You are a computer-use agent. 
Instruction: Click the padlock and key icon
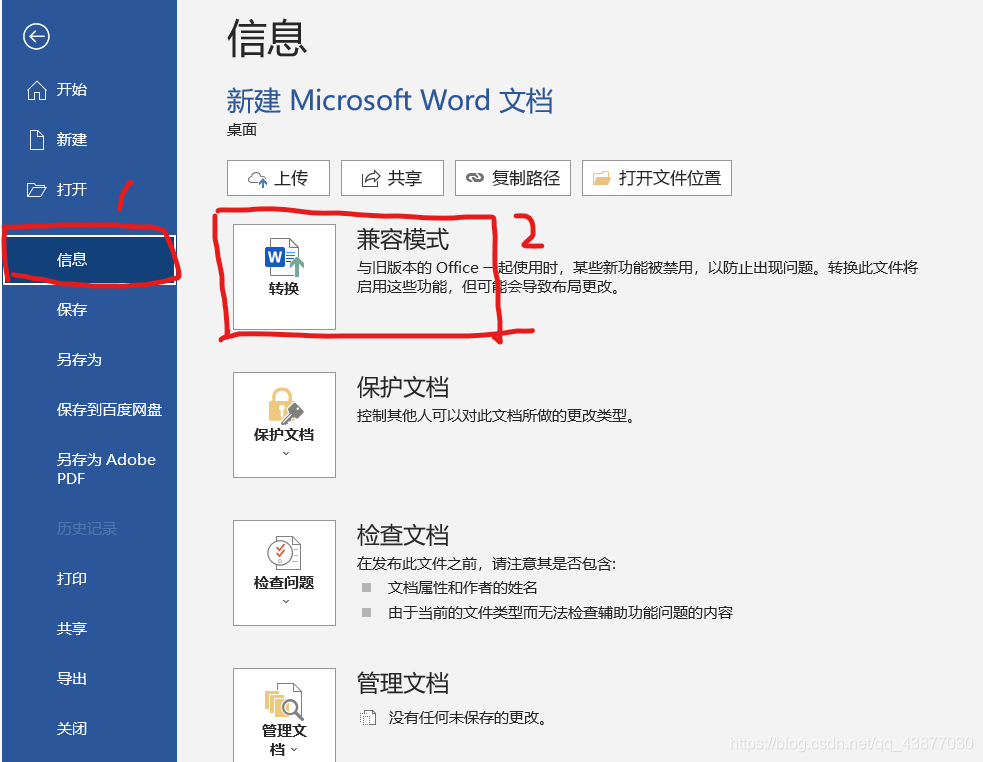285,405
